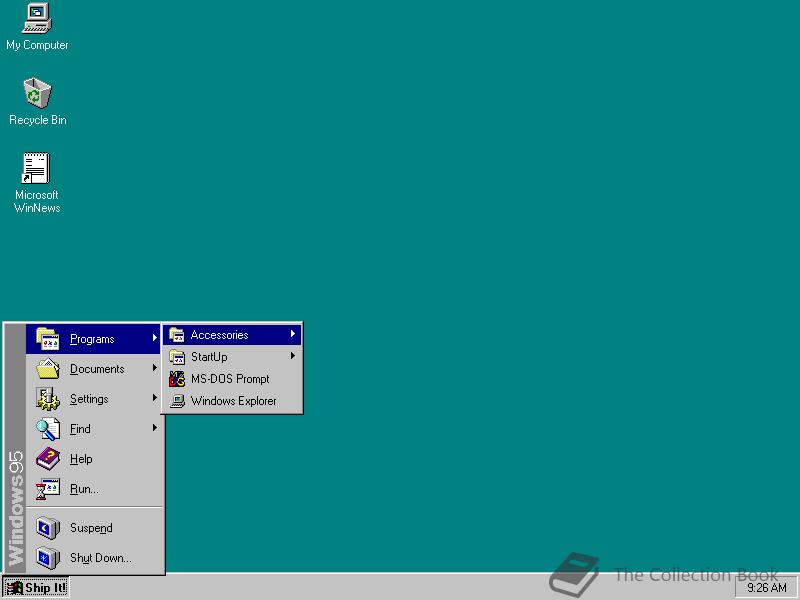800x600 pixels.
Task: Open Settings label in the Start menu
Action: pos(89,399)
